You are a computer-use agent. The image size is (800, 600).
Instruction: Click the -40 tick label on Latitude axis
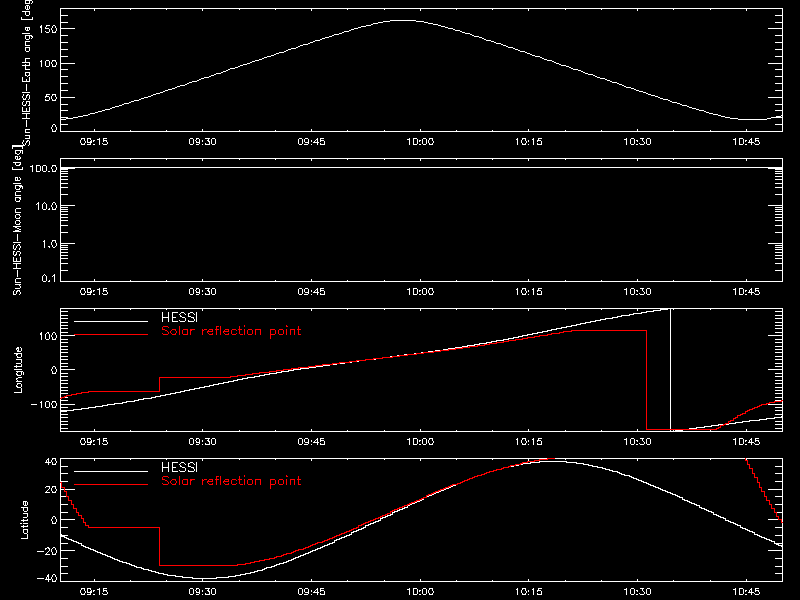pos(47,579)
